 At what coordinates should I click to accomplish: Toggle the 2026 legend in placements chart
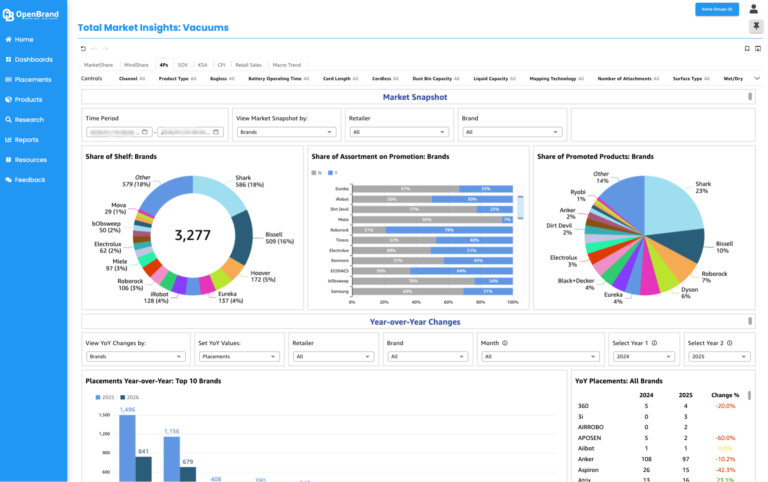tap(130, 397)
